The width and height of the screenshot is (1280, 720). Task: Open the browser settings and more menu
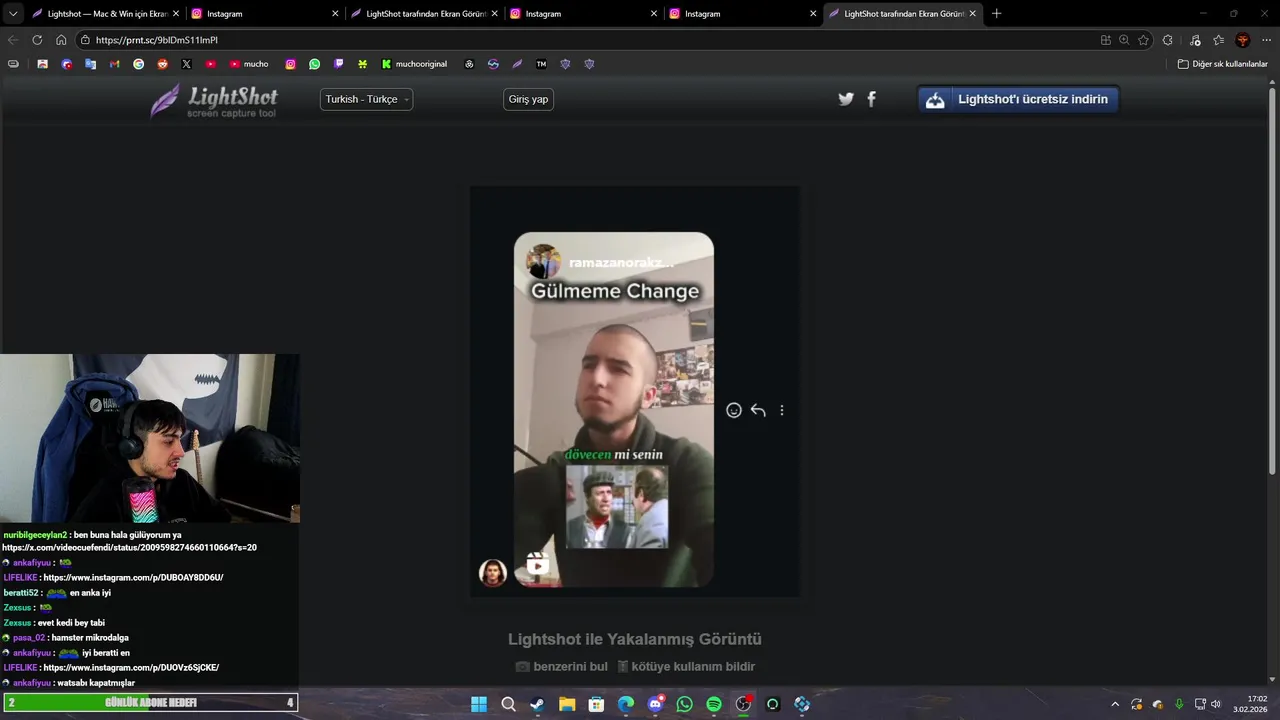(x=1266, y=40)
